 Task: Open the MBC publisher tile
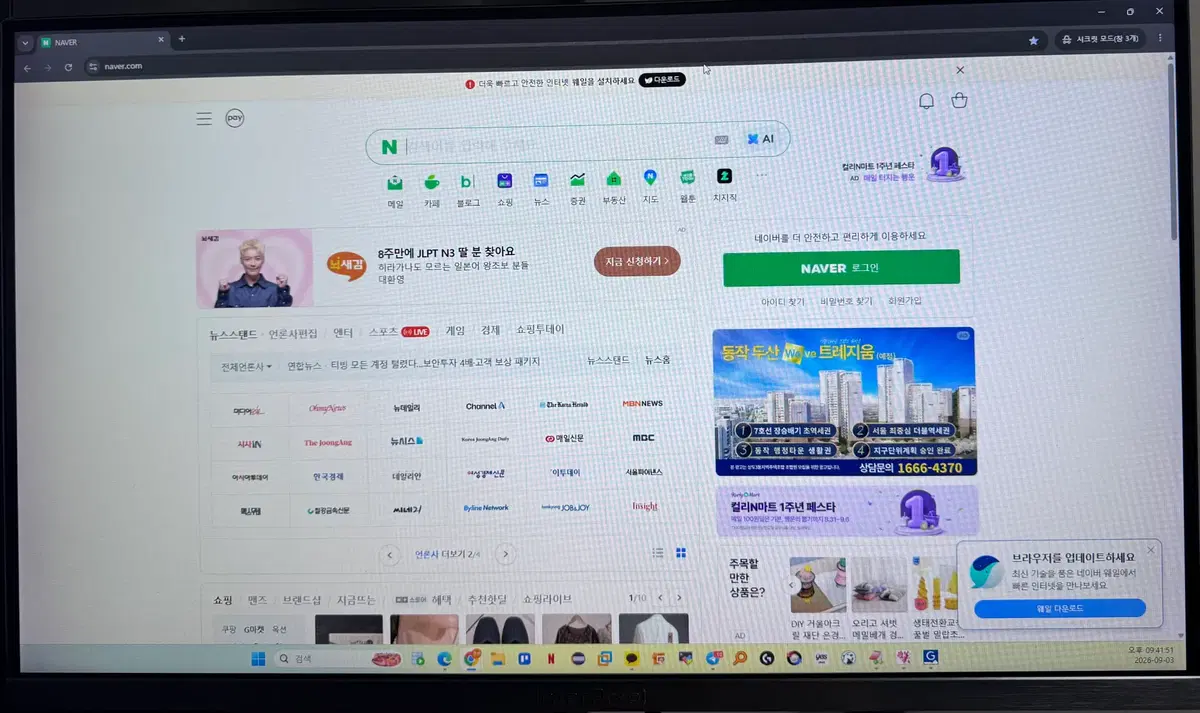point(643,438)
